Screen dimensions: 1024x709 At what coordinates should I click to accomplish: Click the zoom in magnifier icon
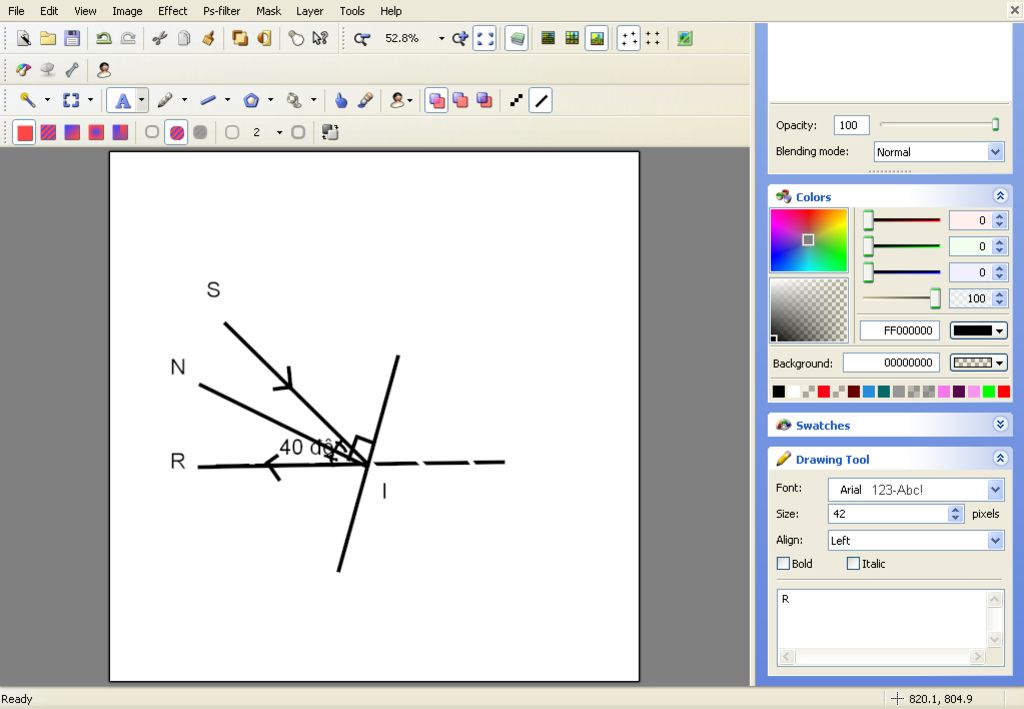(x=460, y=39)
